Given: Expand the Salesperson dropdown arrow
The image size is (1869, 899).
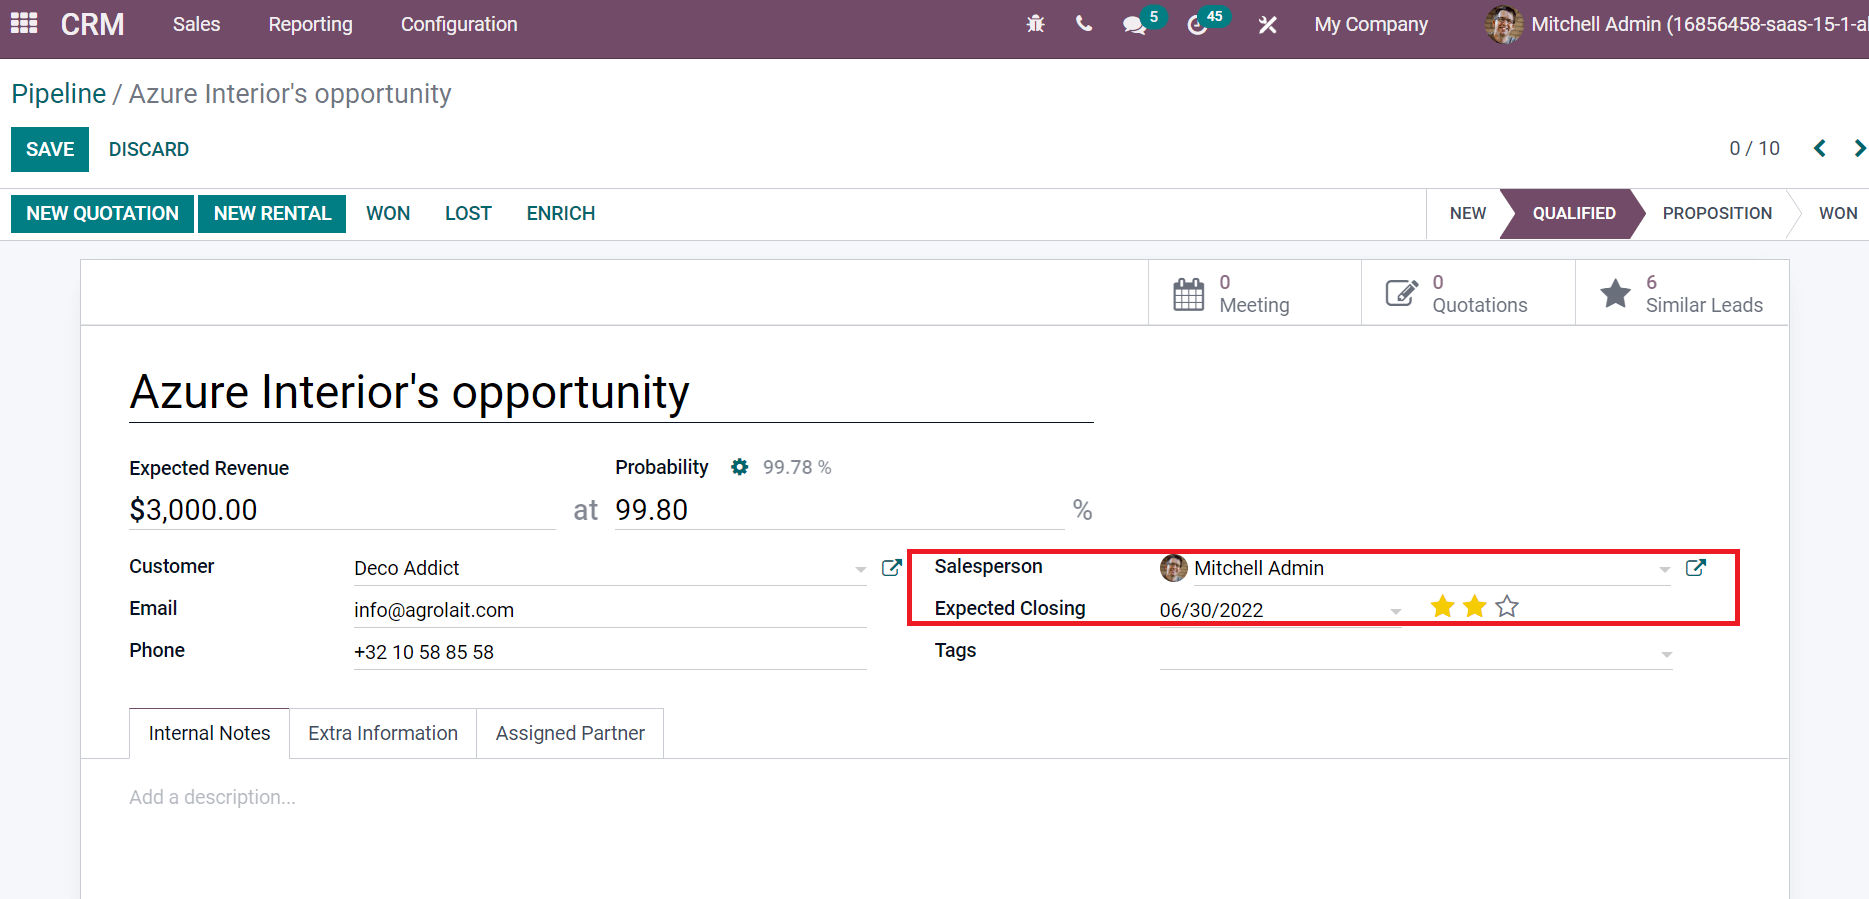Looking at the screenshot, I should 1664,570.
